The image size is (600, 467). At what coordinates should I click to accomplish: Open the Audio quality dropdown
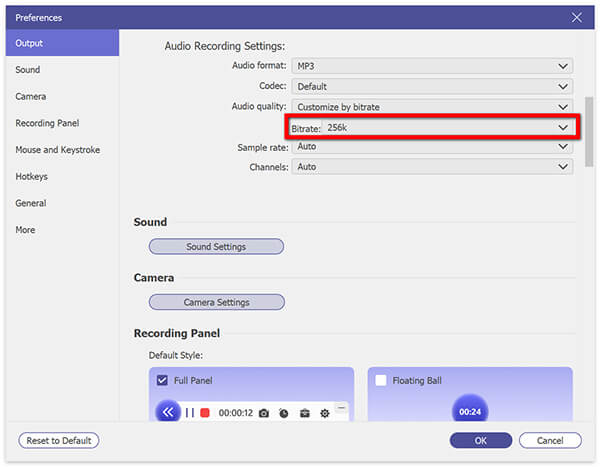coord(432,107)
